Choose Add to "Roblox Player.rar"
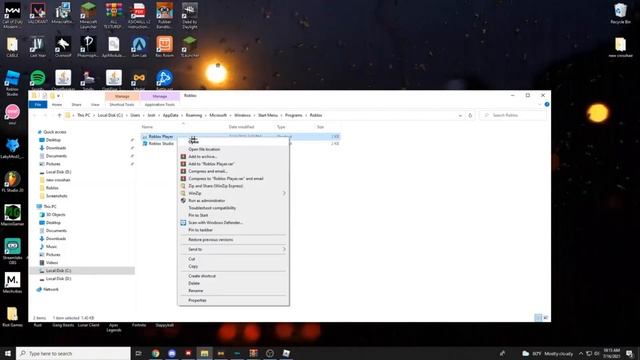This screenshot has width=640, height=360. (211, 164)
